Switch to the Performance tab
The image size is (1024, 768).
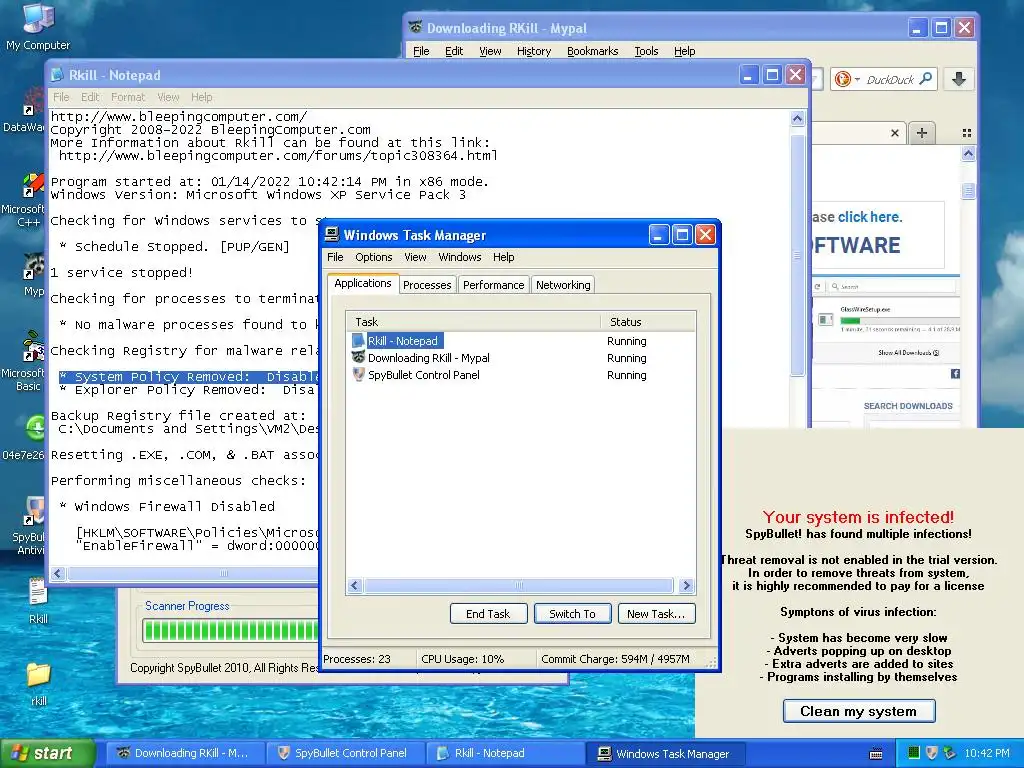tap(493, 285)
